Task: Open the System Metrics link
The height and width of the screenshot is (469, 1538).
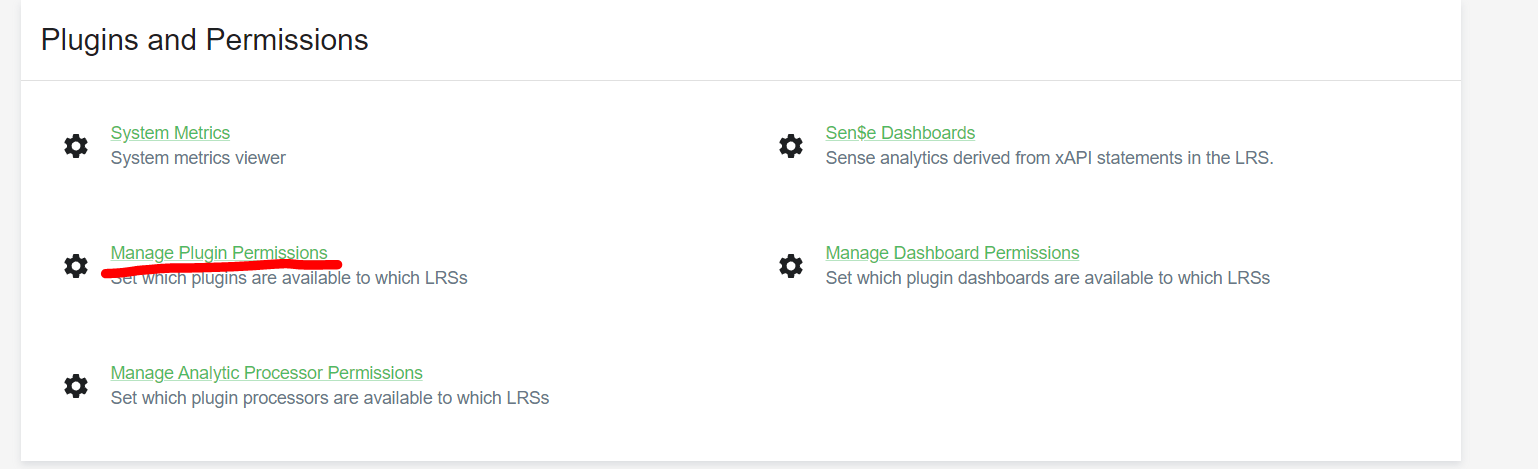Action: point(170,133)
